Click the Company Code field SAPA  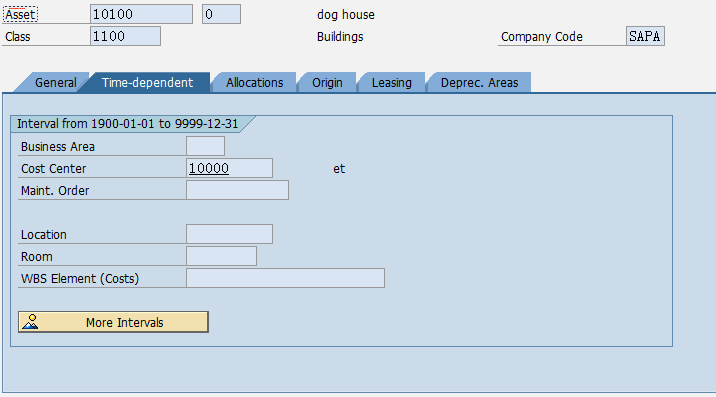point(645,36)
